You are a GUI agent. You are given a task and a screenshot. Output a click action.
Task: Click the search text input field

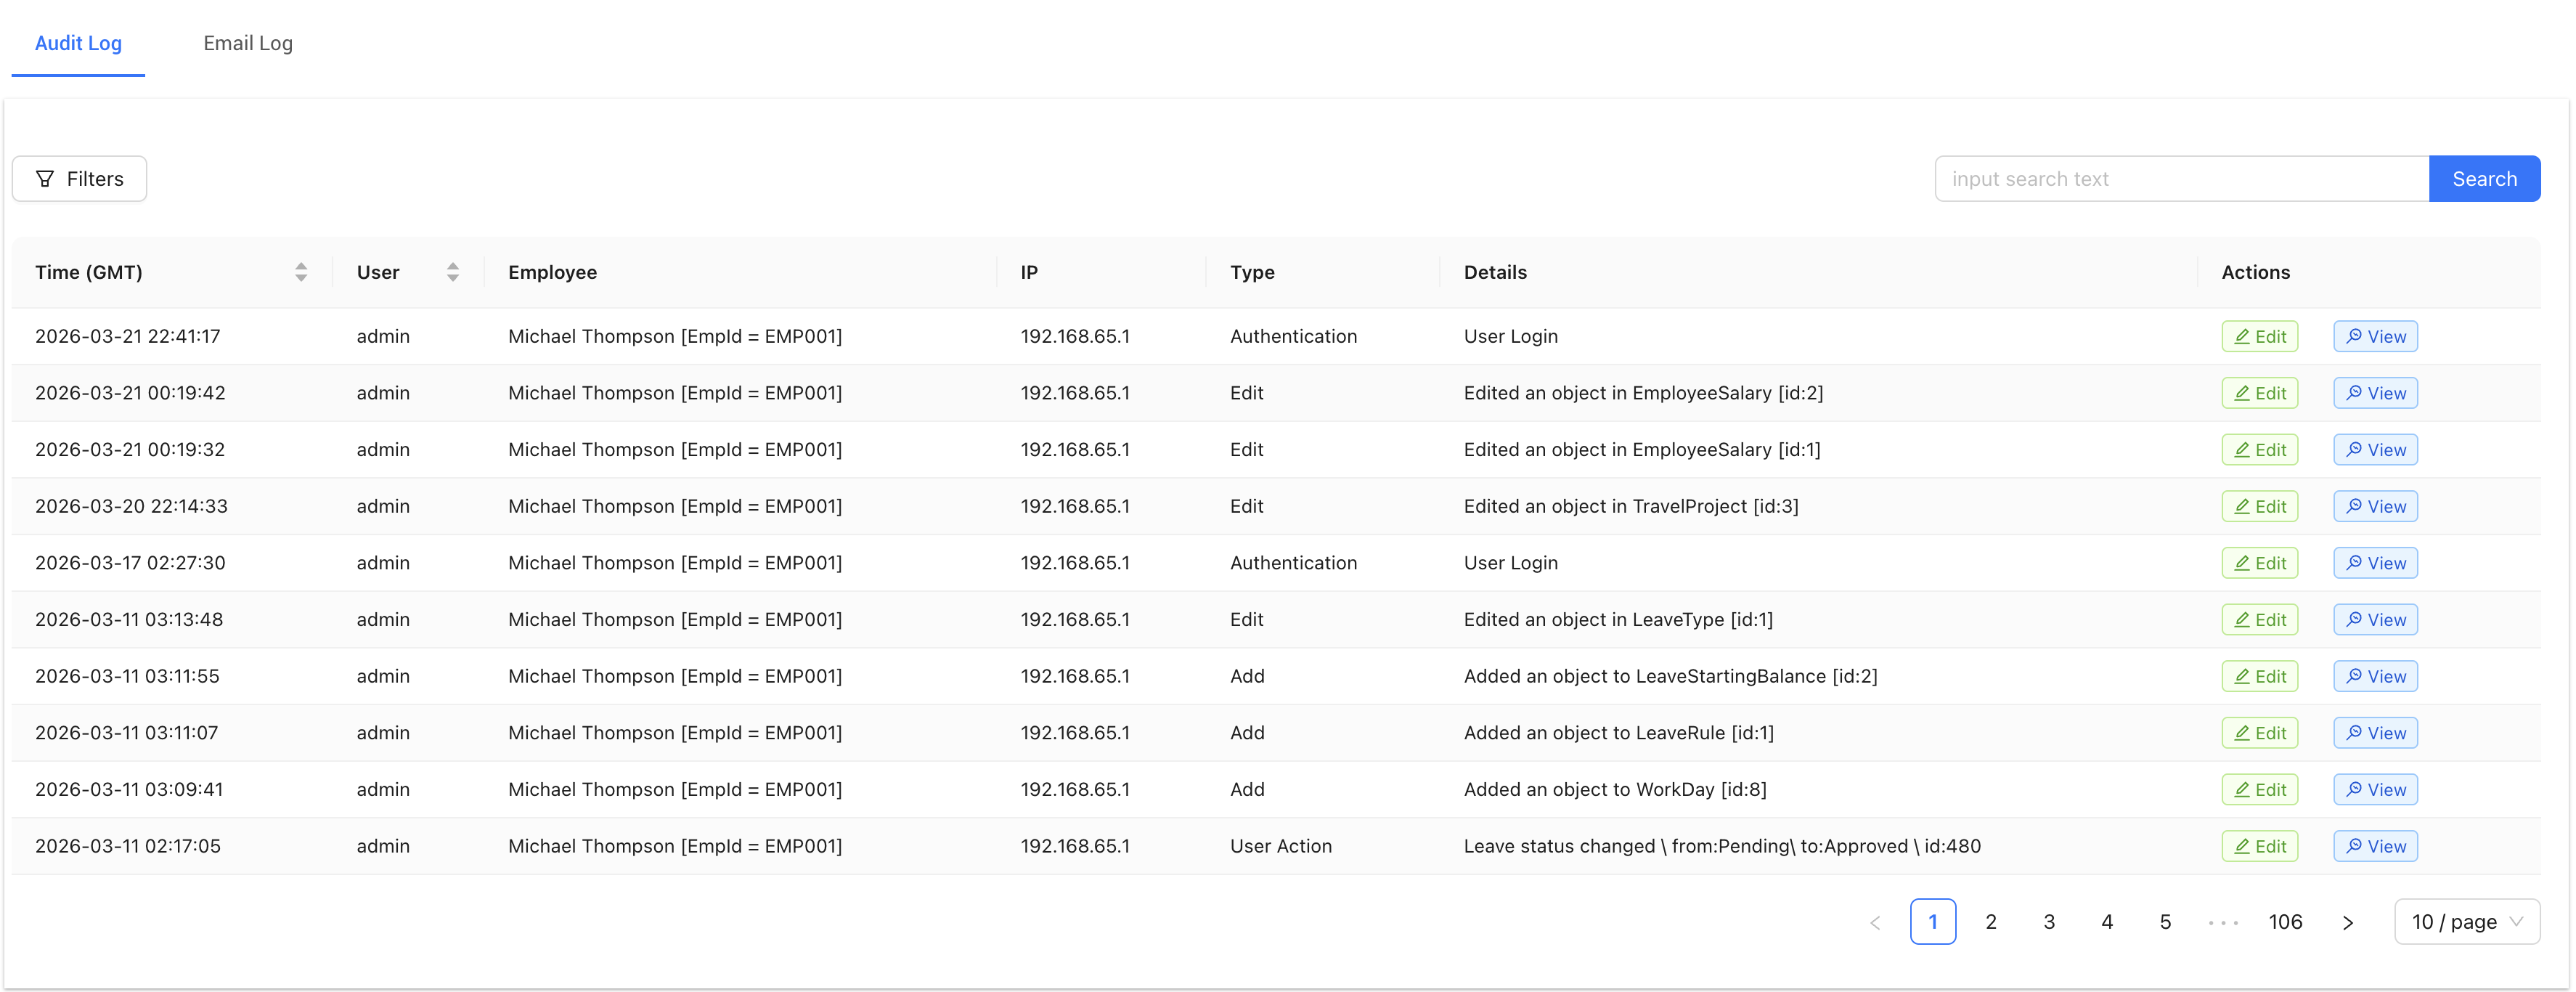click(2180, 178)
